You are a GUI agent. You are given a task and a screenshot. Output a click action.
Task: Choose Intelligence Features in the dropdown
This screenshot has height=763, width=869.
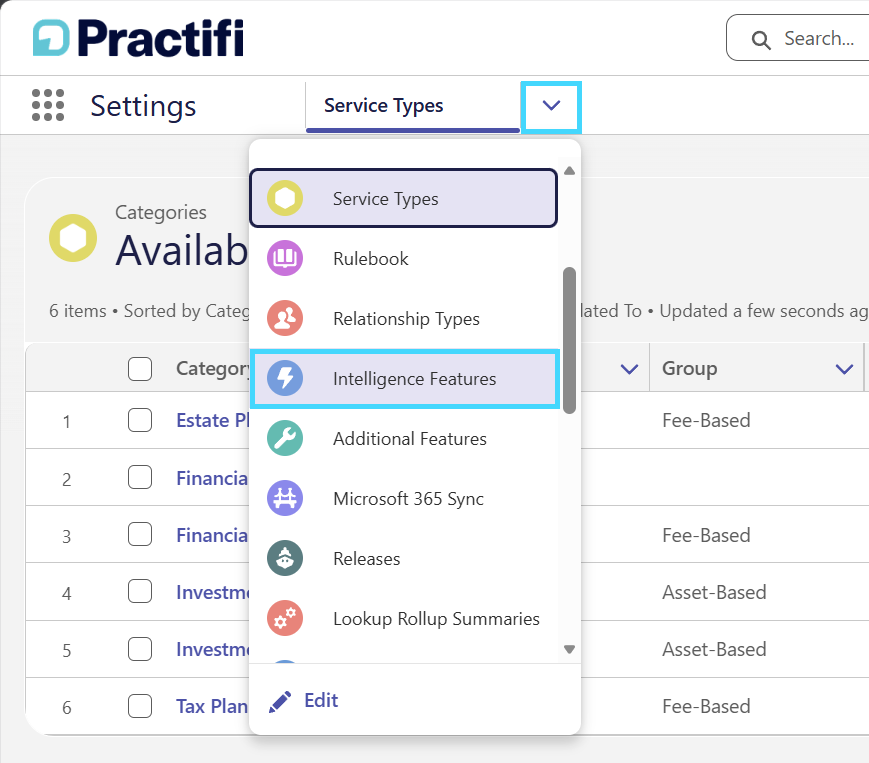pos(405,379)
